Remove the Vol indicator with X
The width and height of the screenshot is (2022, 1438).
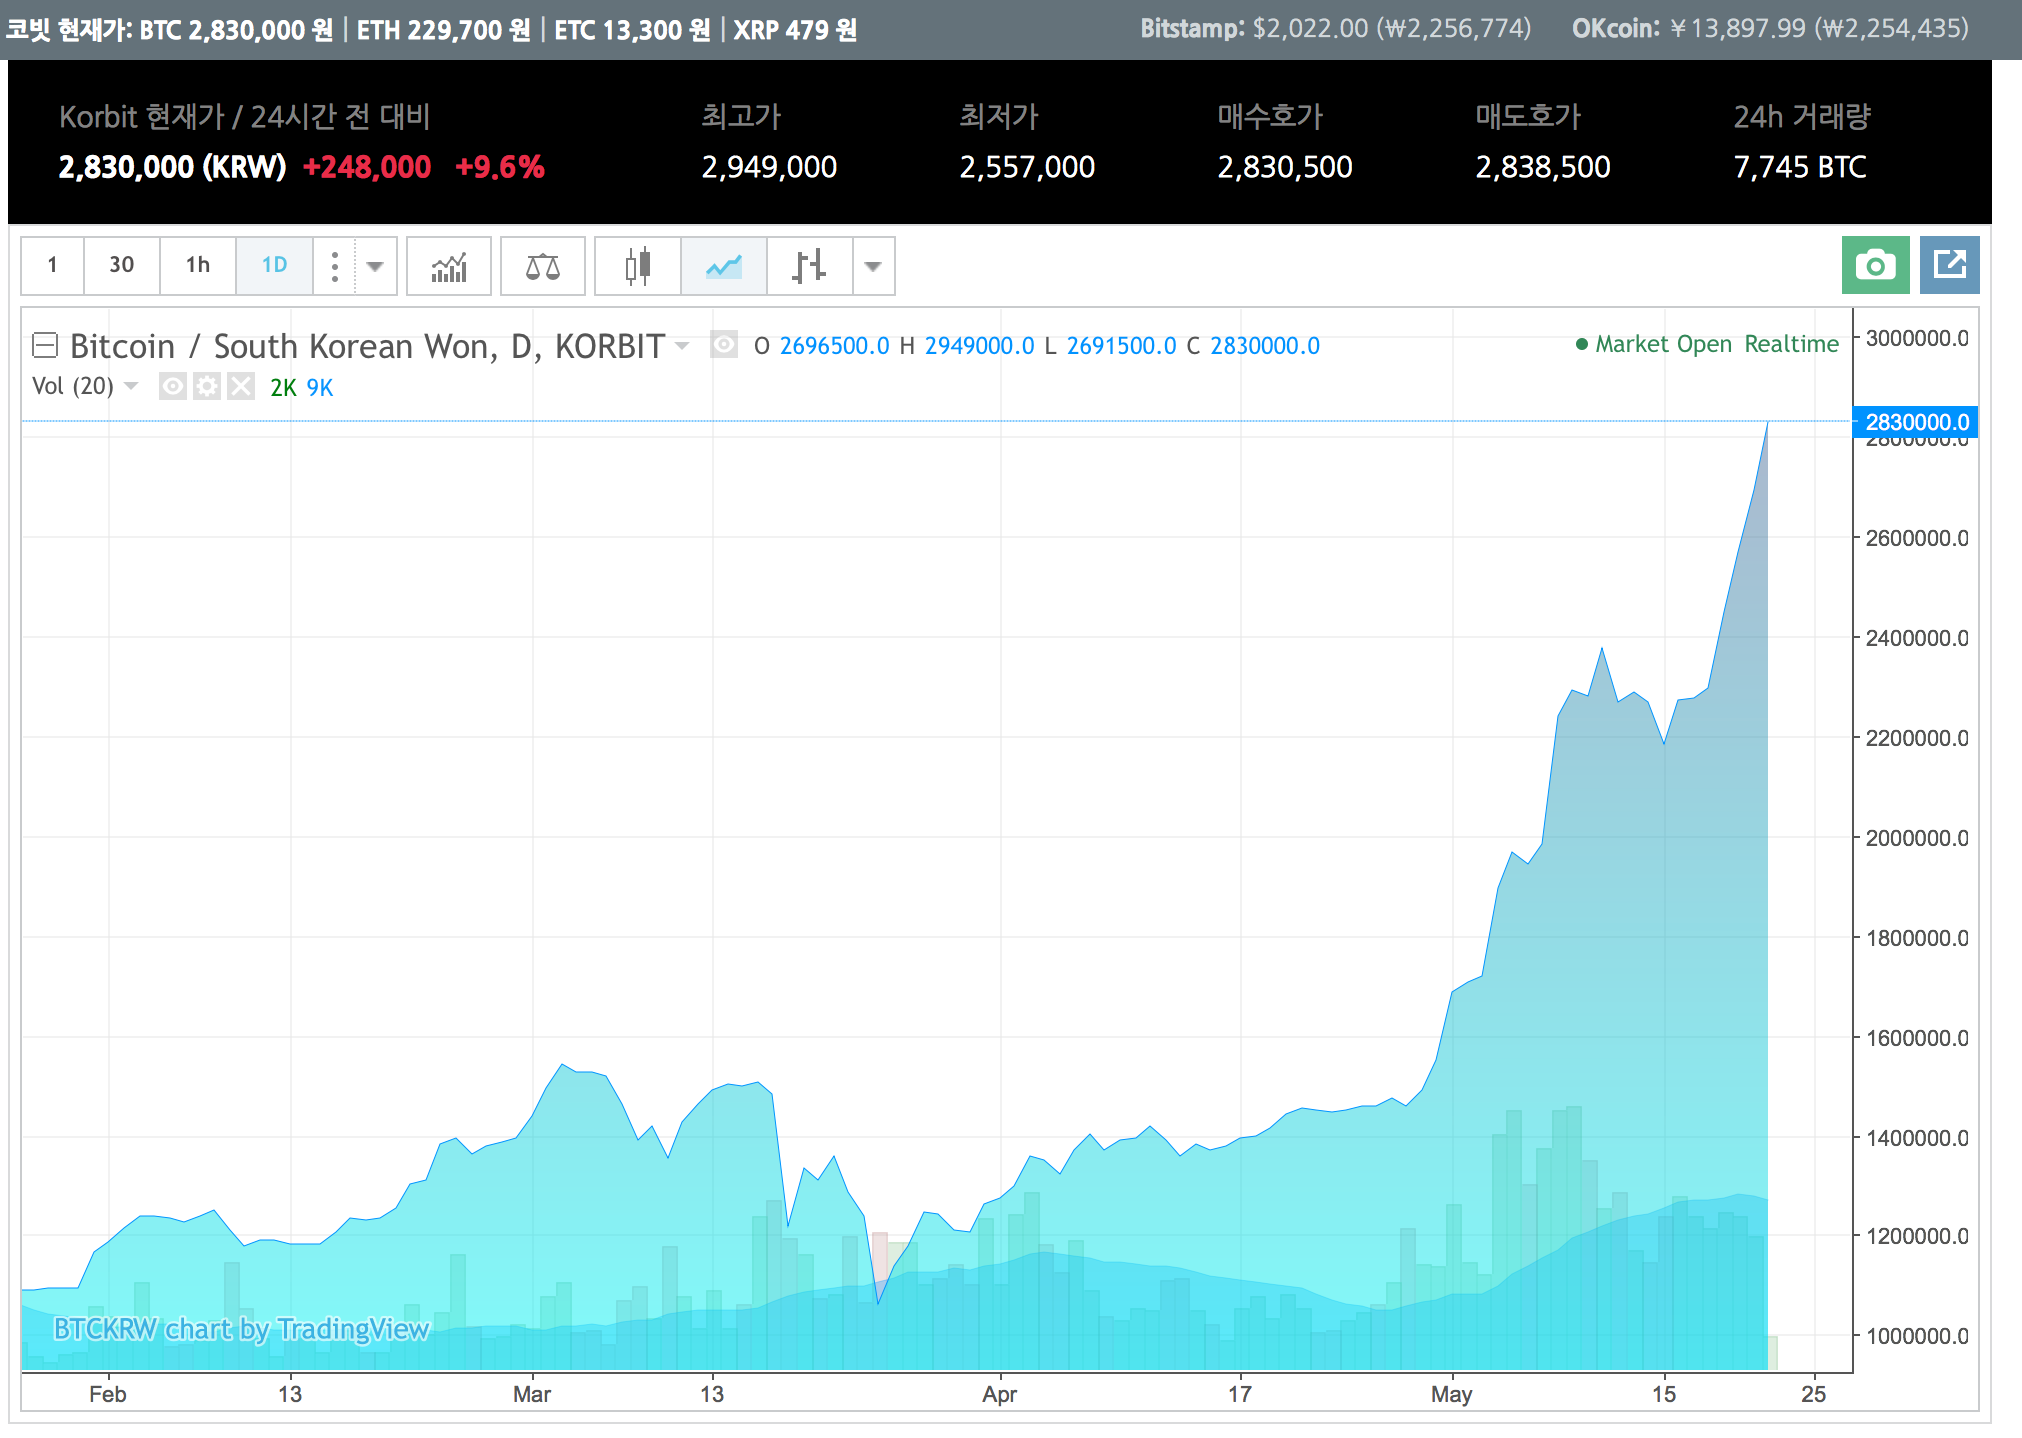[x=241, y=386]
